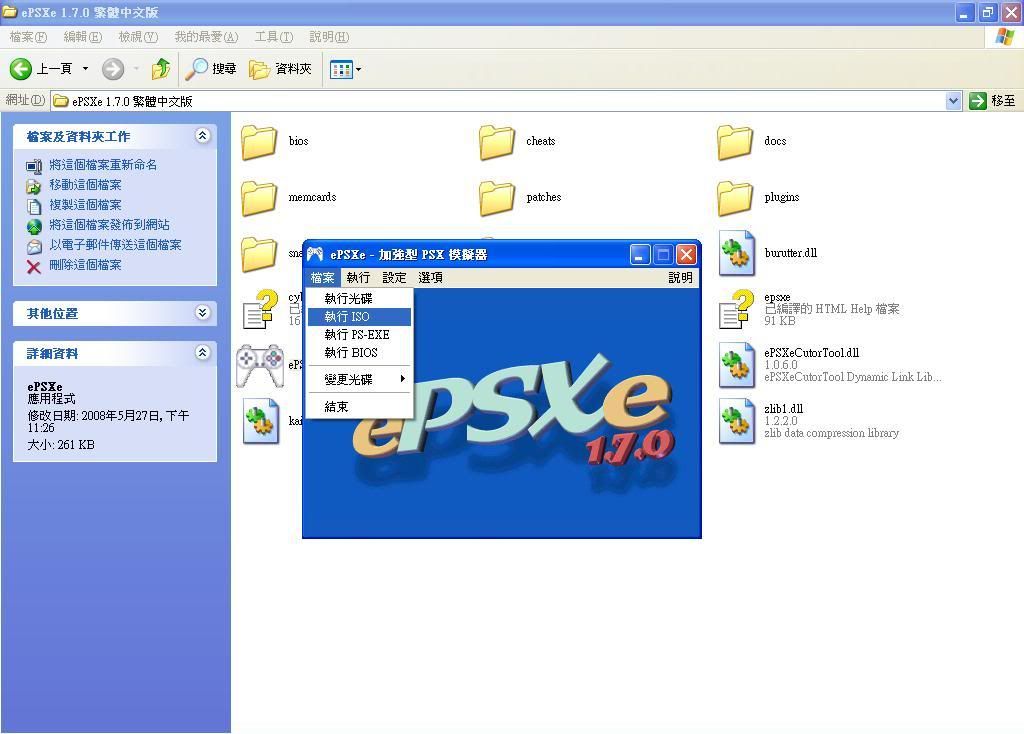Click the globe publish-to-web icon in sidebar
The width and height of the screenshot is (1024, 734).
point(34,227)
